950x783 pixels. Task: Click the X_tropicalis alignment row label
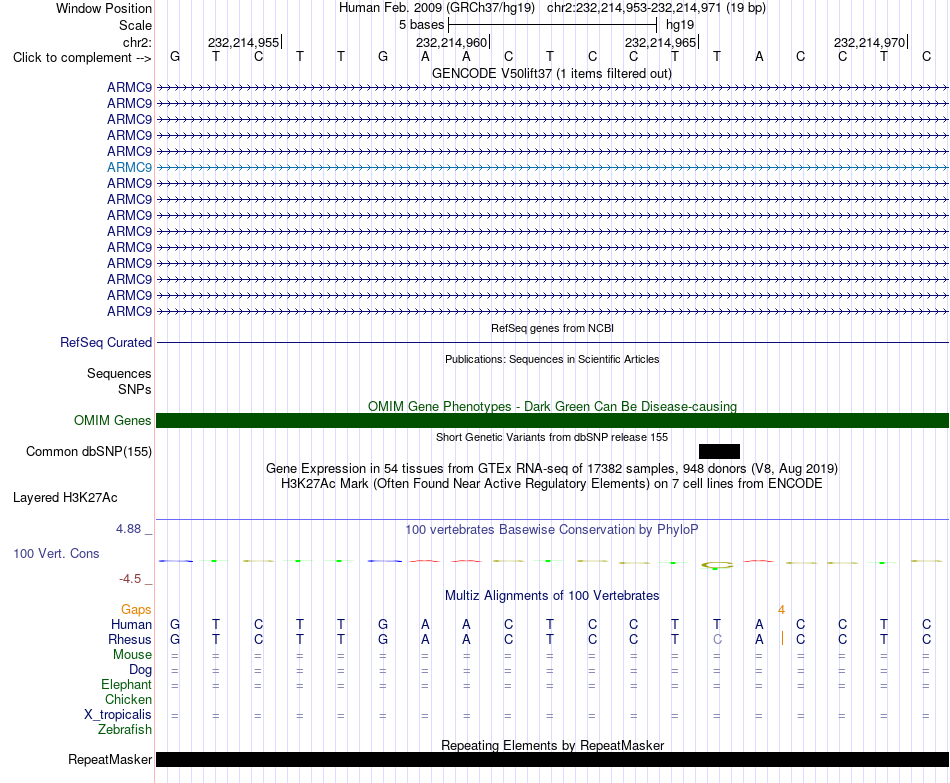tap(118, 715)
